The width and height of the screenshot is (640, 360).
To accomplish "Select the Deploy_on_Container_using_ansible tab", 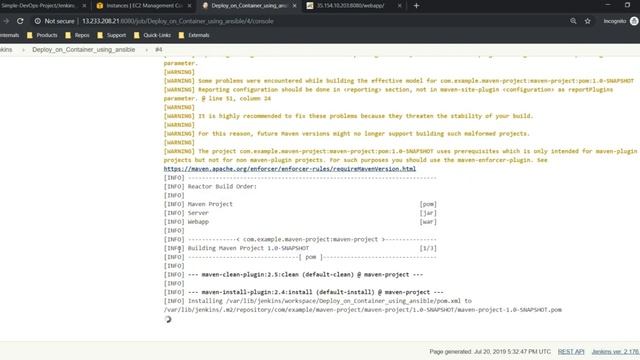I will 245,6.
